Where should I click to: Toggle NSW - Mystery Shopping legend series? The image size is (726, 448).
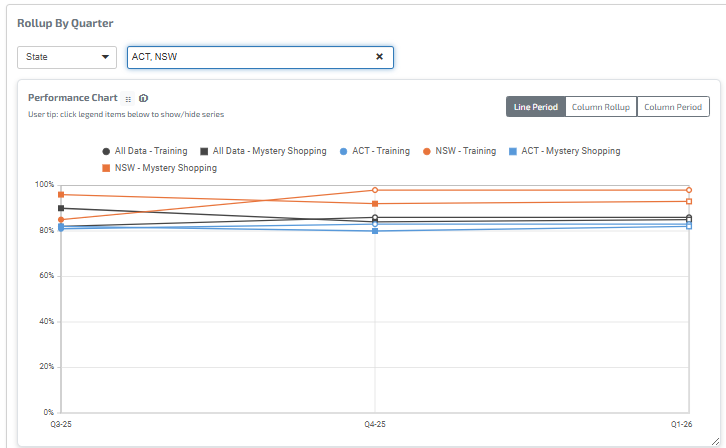(x=159, y=168)
